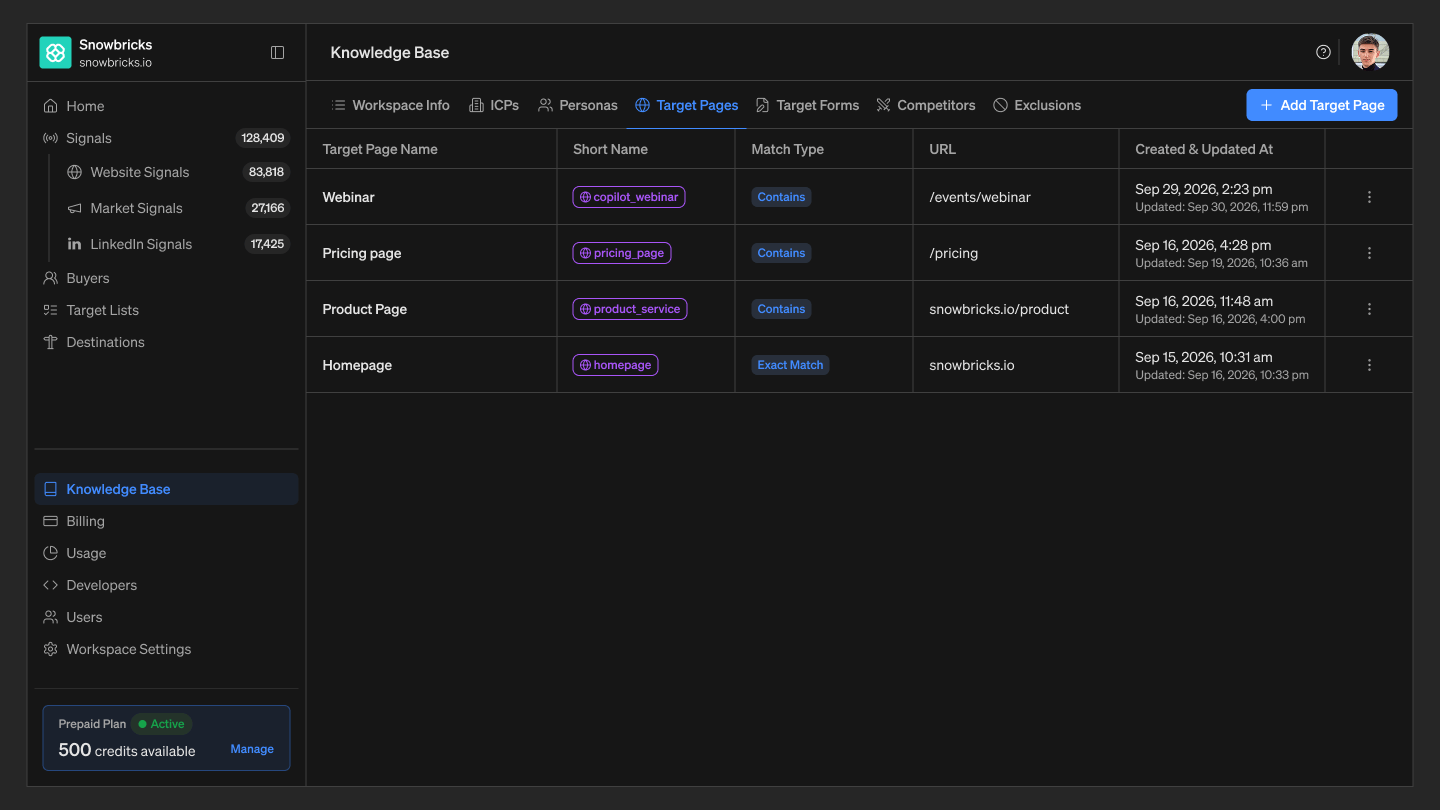
Task: Click the Usage pie chart icon
Action: pos(50,553)
